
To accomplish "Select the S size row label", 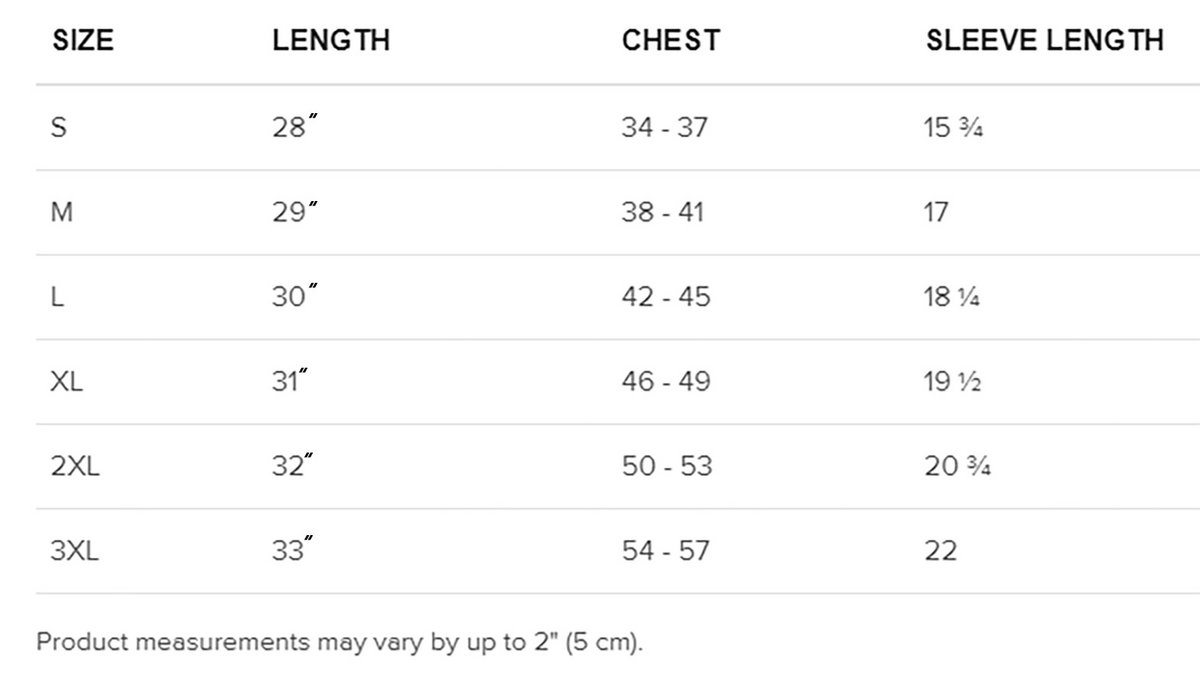I will [59, 128].
